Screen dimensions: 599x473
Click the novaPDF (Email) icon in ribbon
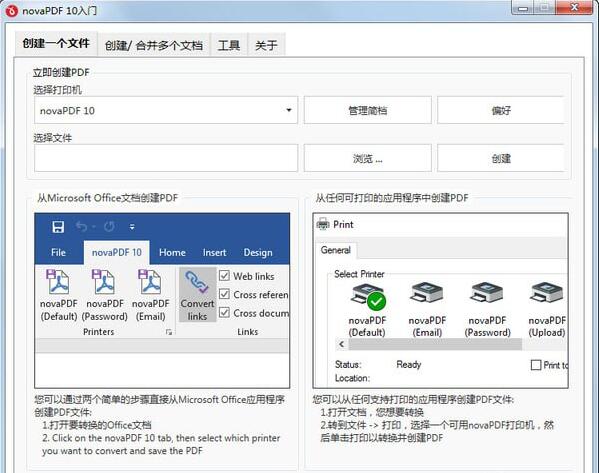point(150,282)
